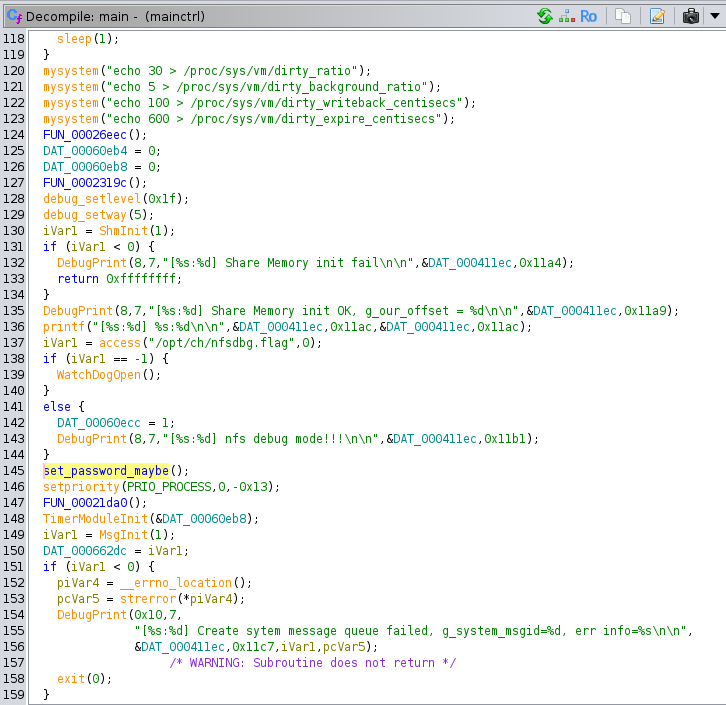
Task: Click pcVar5 variable on line 153
Action: point(78,599)
